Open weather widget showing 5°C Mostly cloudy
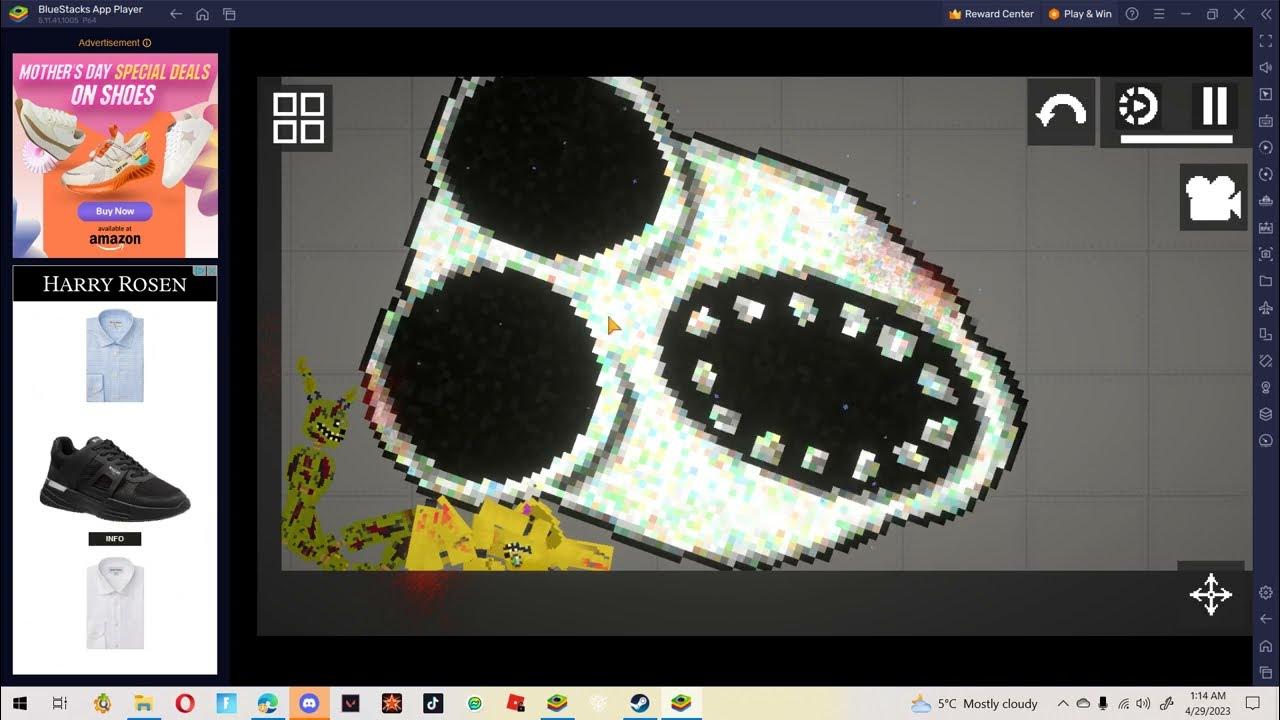 click(x=974, y=703)
